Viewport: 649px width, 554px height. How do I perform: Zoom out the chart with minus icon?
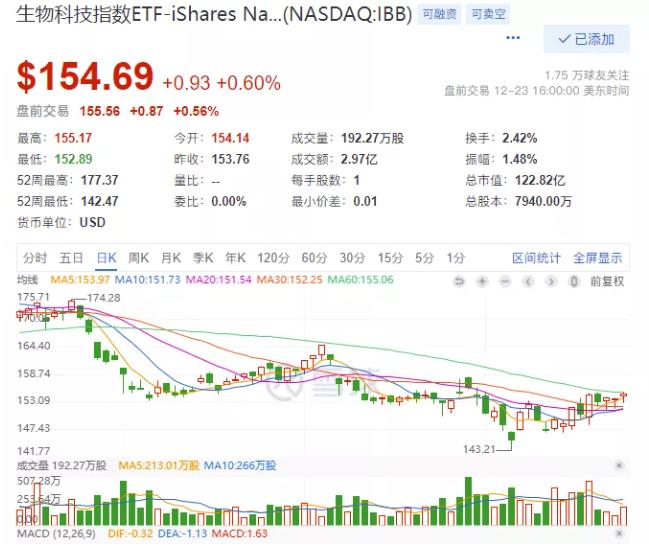tap(505, 282)
